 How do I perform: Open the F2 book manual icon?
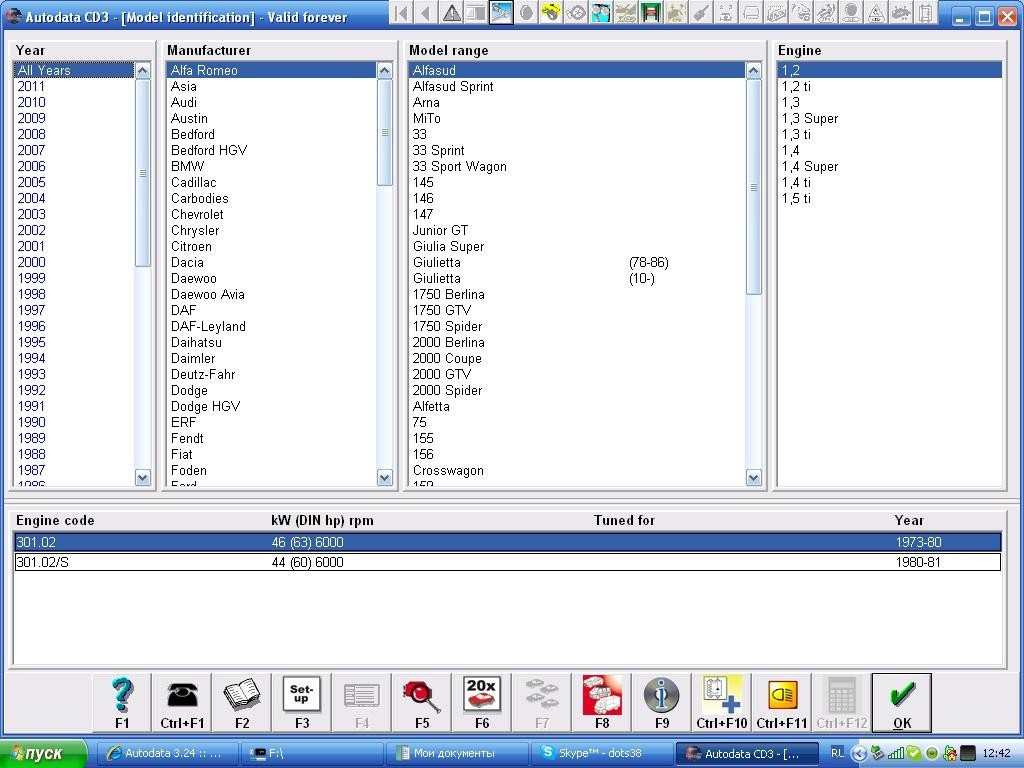click(x=242, y=702)
